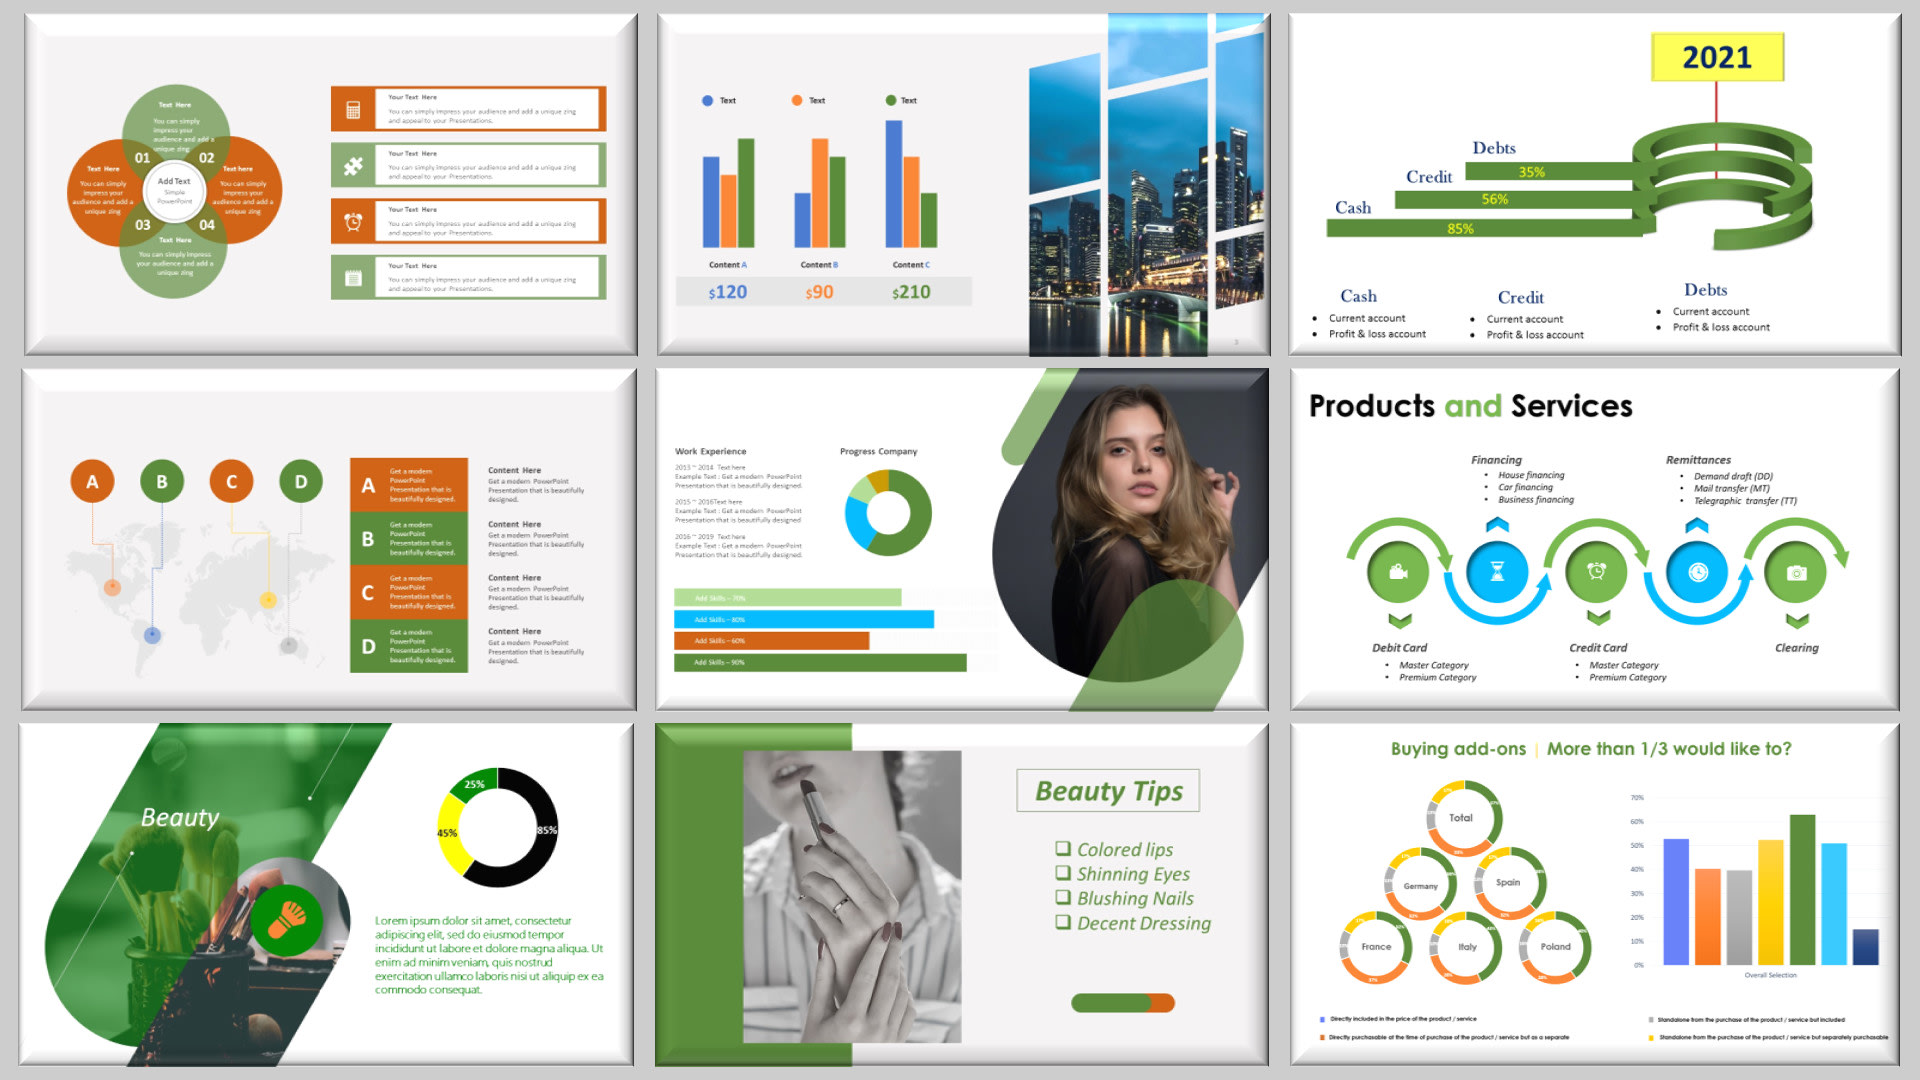Check the Shinning Eyes checkbox
This screenshot has width=1920, height=1080.
click(1063, 873)
